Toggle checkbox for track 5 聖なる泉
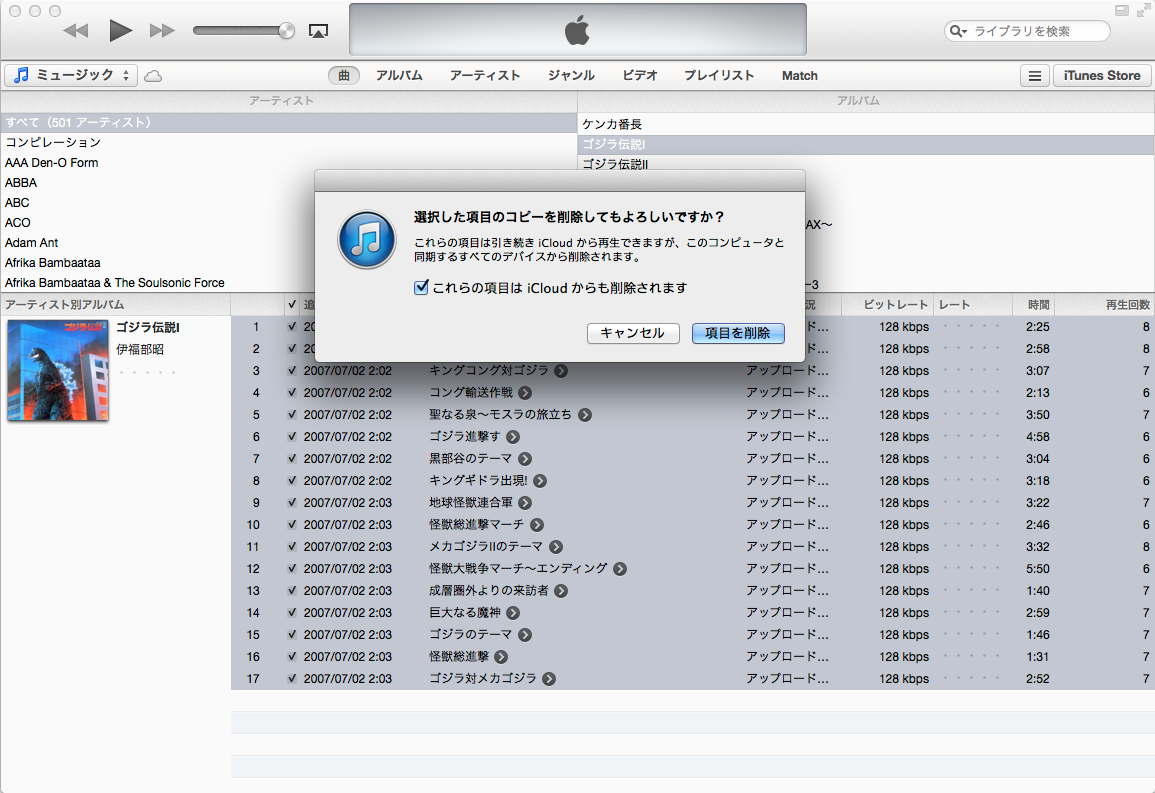The image size is (1155, 793). coord(292,415)
